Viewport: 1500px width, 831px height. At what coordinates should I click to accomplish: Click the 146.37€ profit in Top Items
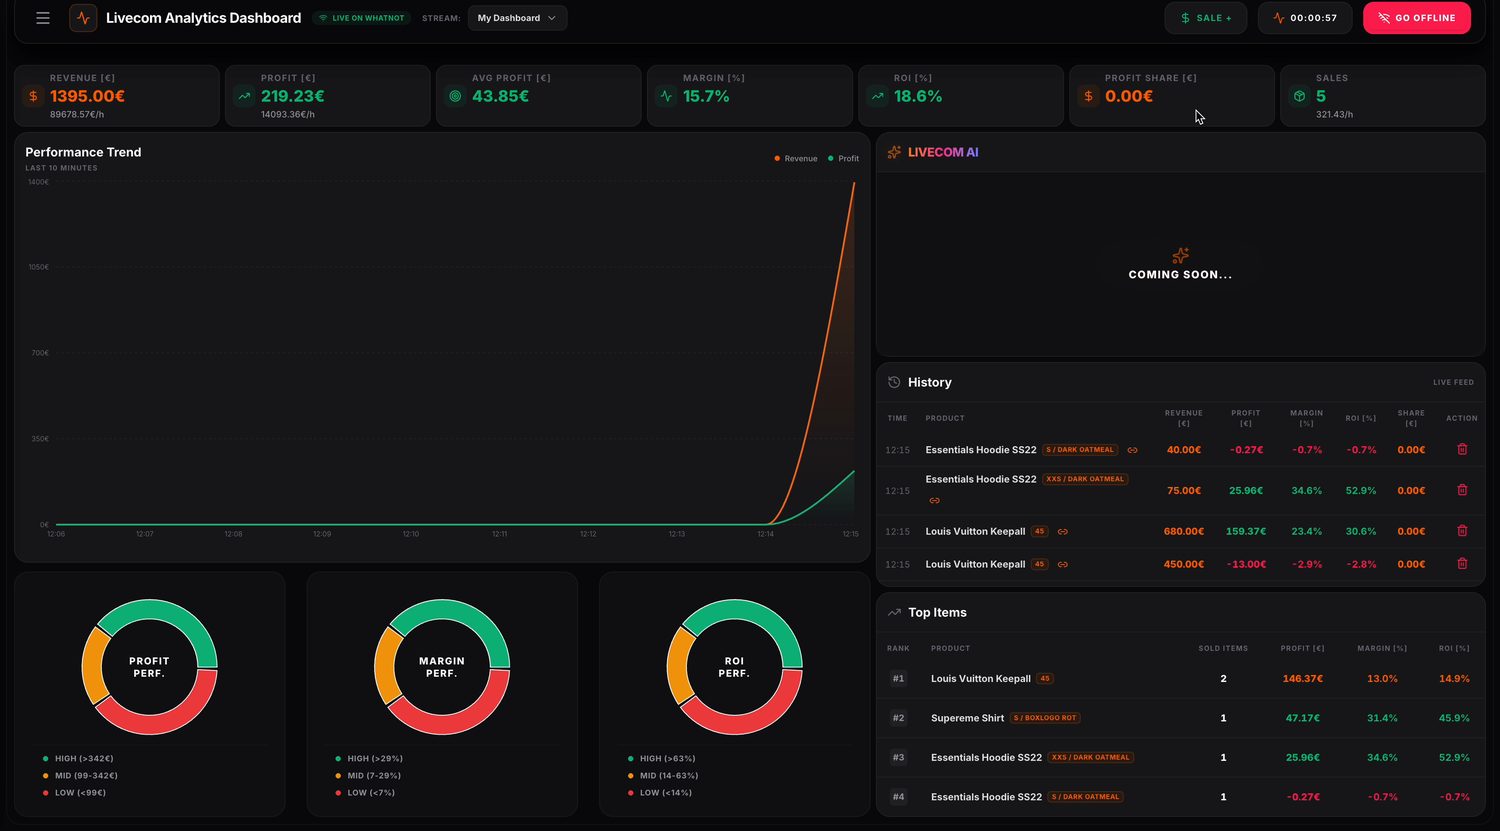(x=1303, y=678)
